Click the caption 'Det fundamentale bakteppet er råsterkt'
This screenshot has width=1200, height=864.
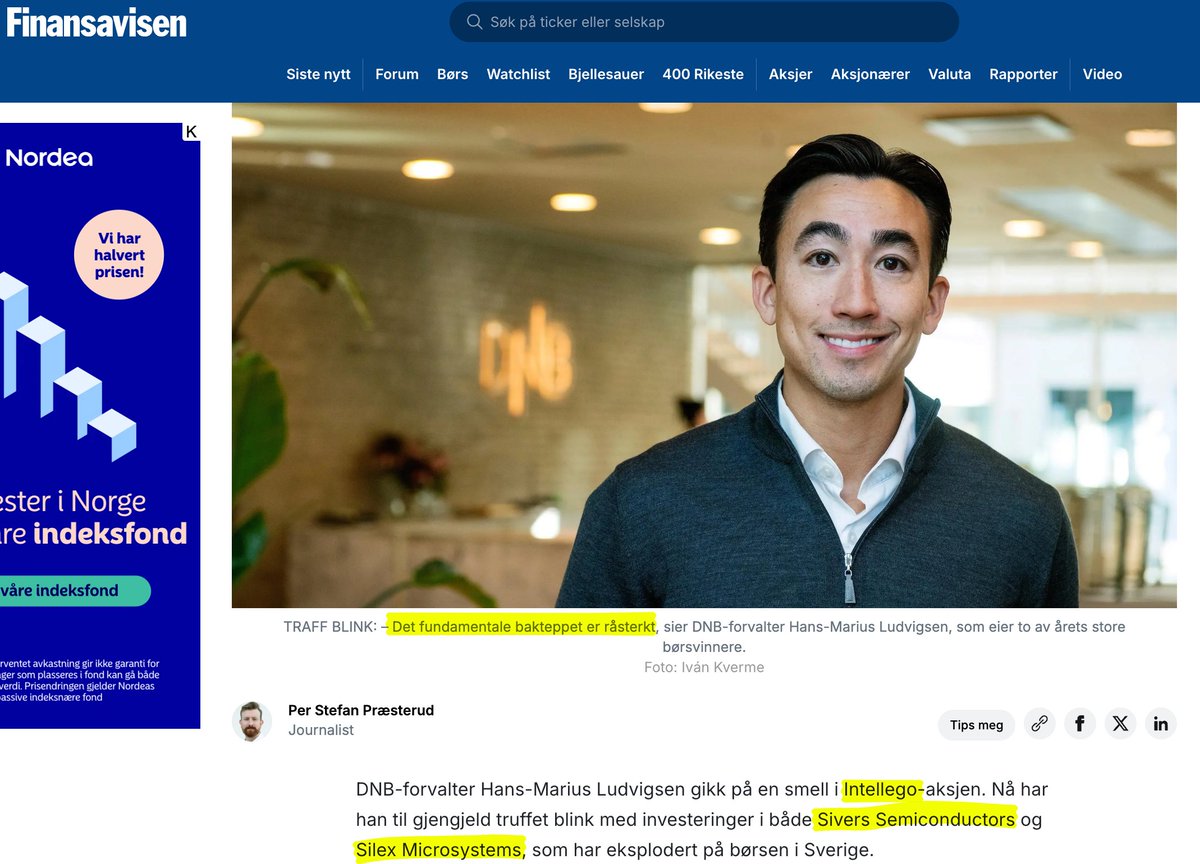(x=523, y=627)
